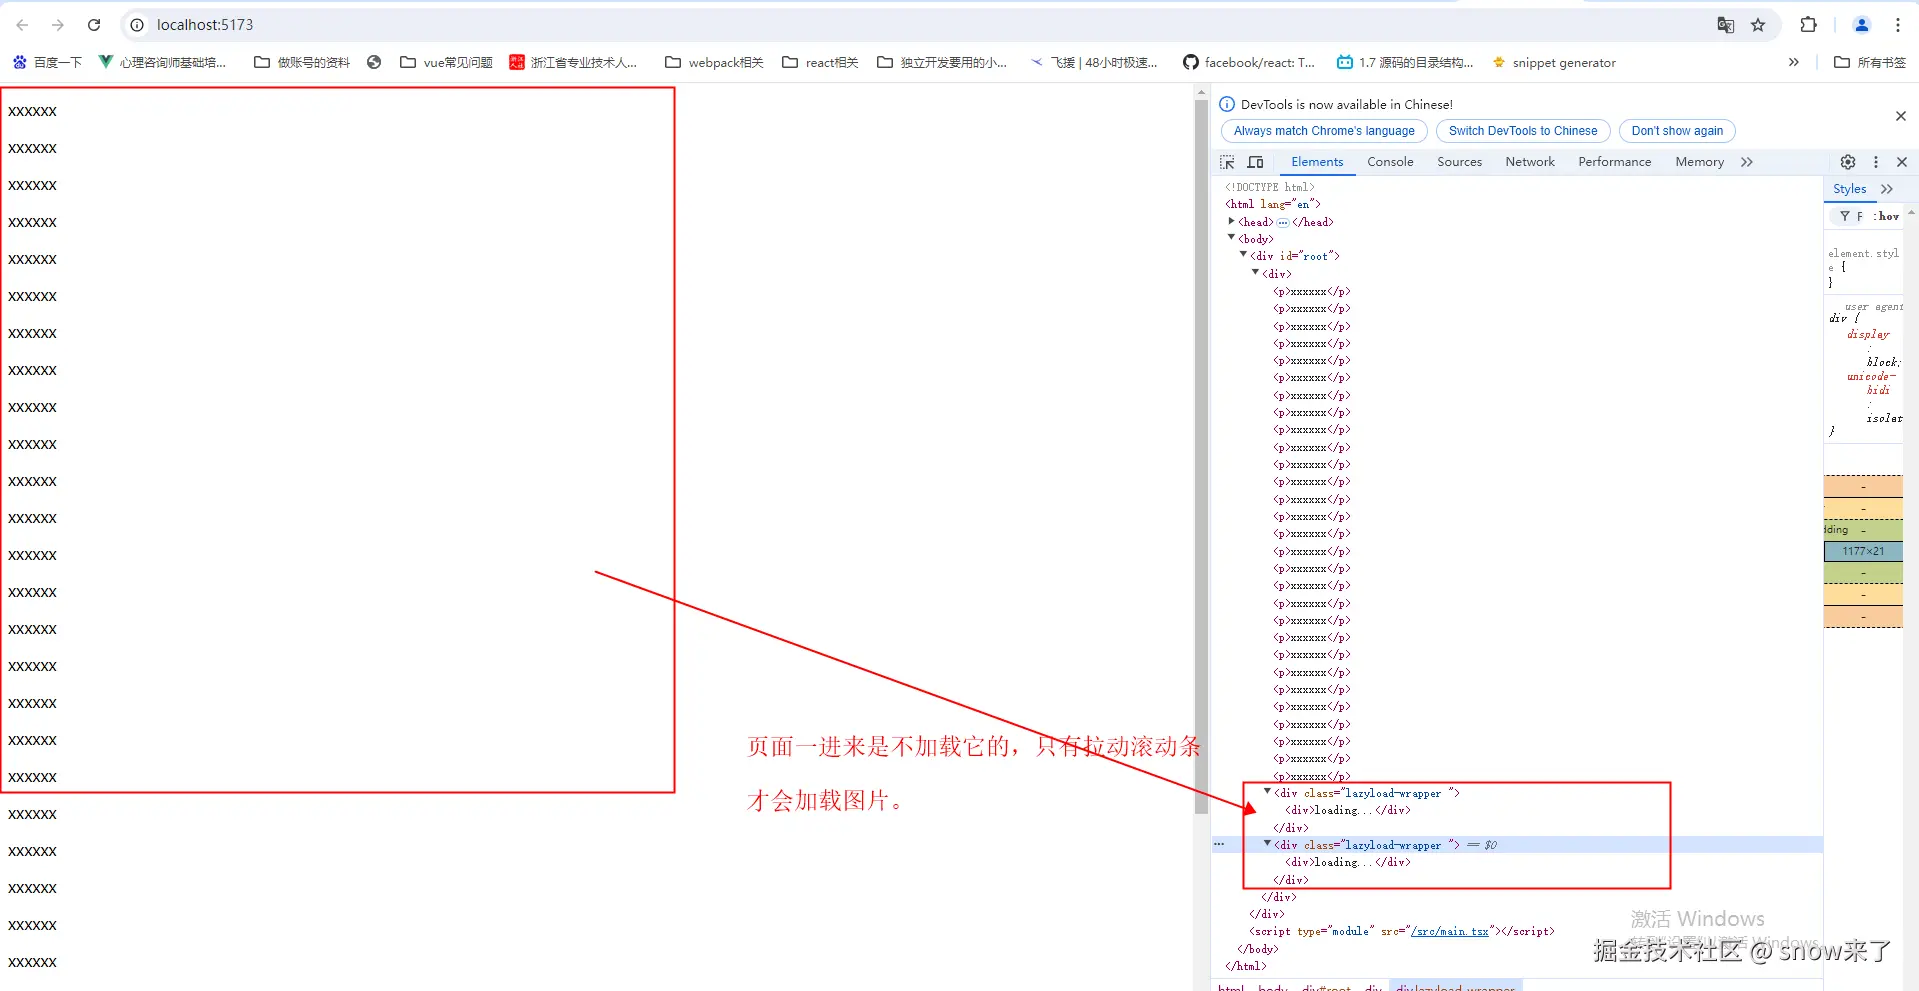This screenshot has width=1919, height=991.
Task: Toggle the :hov element state panel
Action: (1886, 216)
